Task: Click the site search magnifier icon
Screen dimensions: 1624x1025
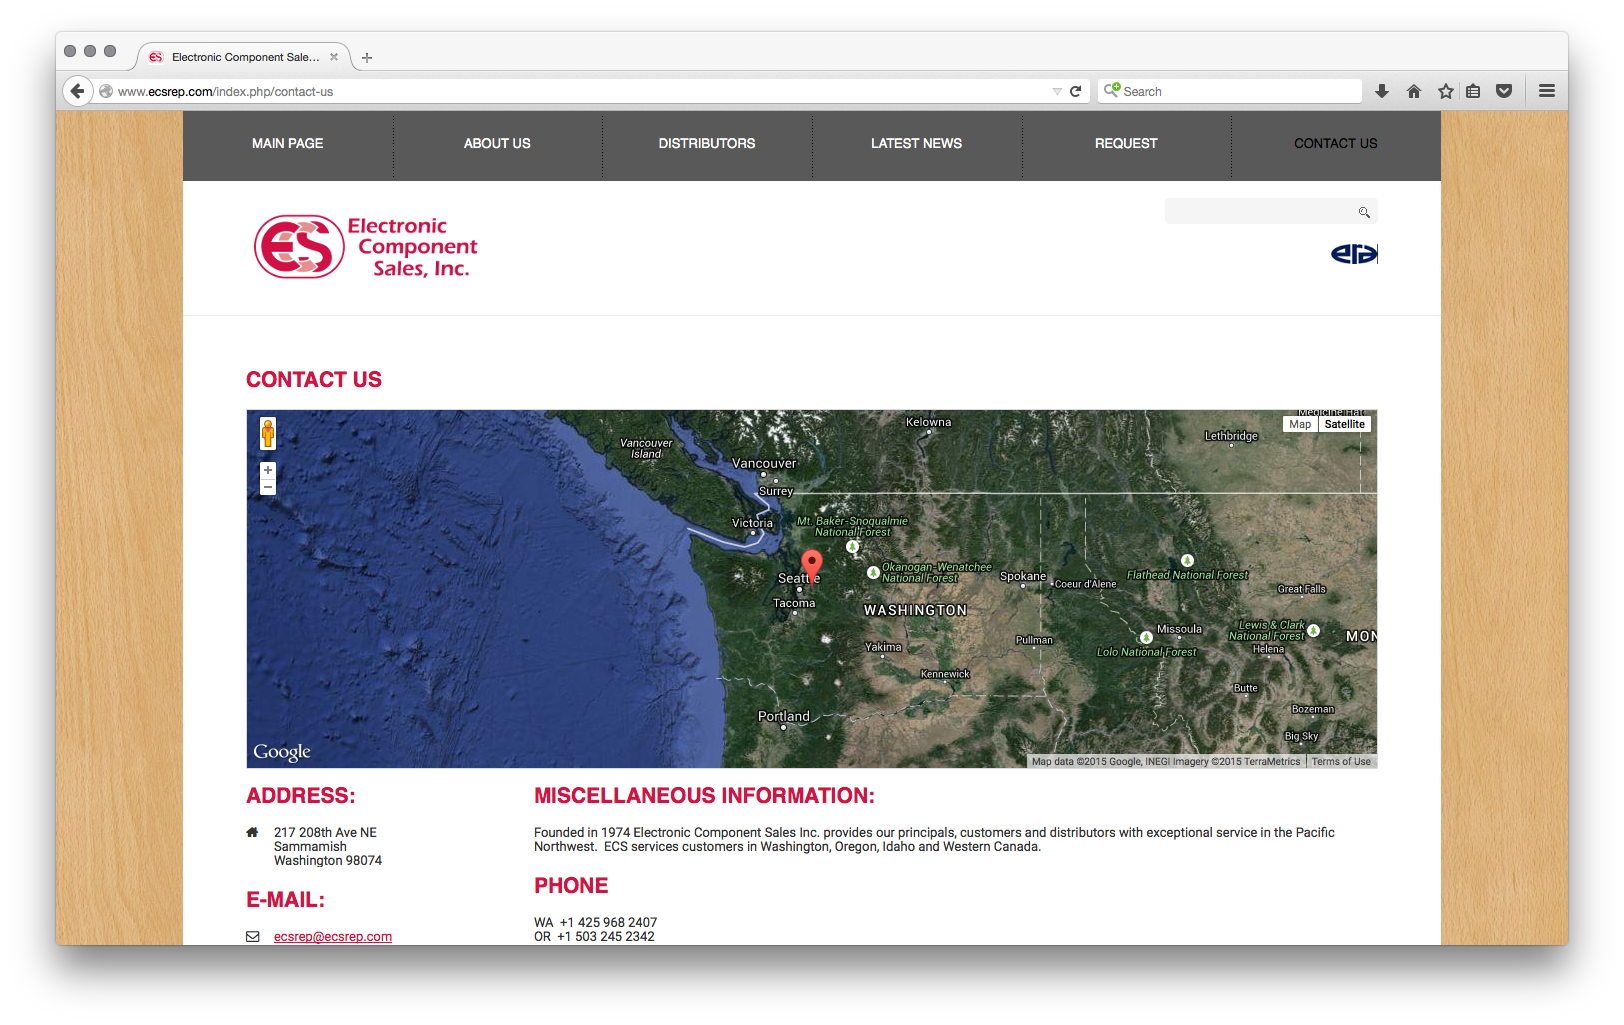Action: 1364,212
